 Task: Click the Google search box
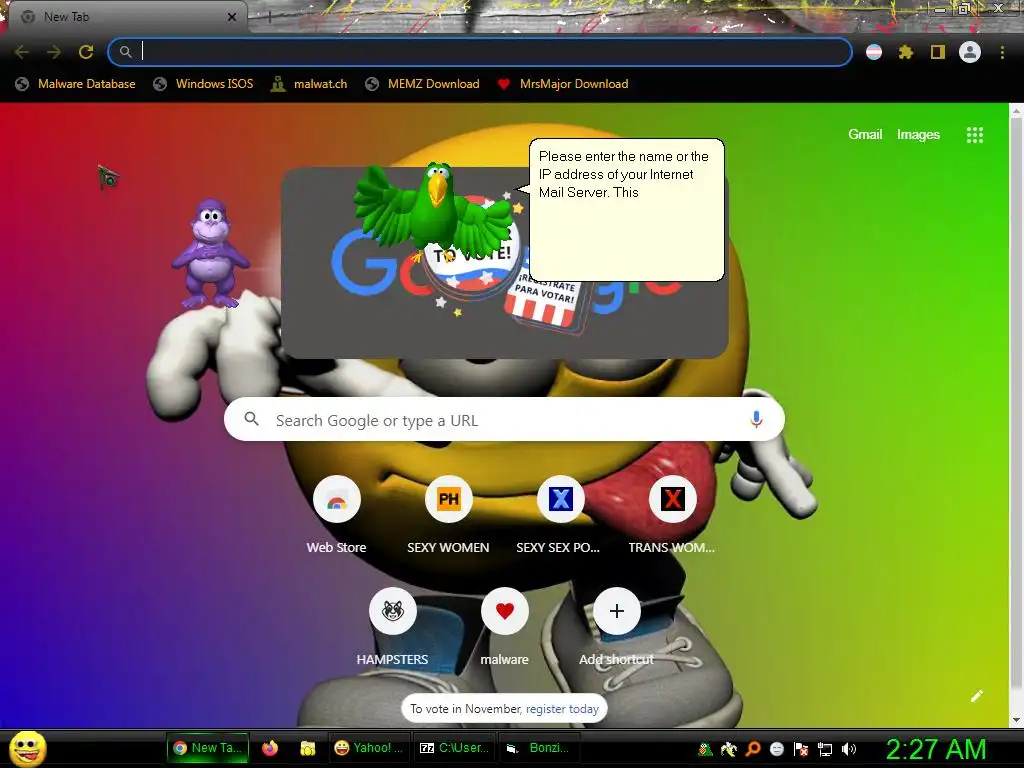pos(504,419)
